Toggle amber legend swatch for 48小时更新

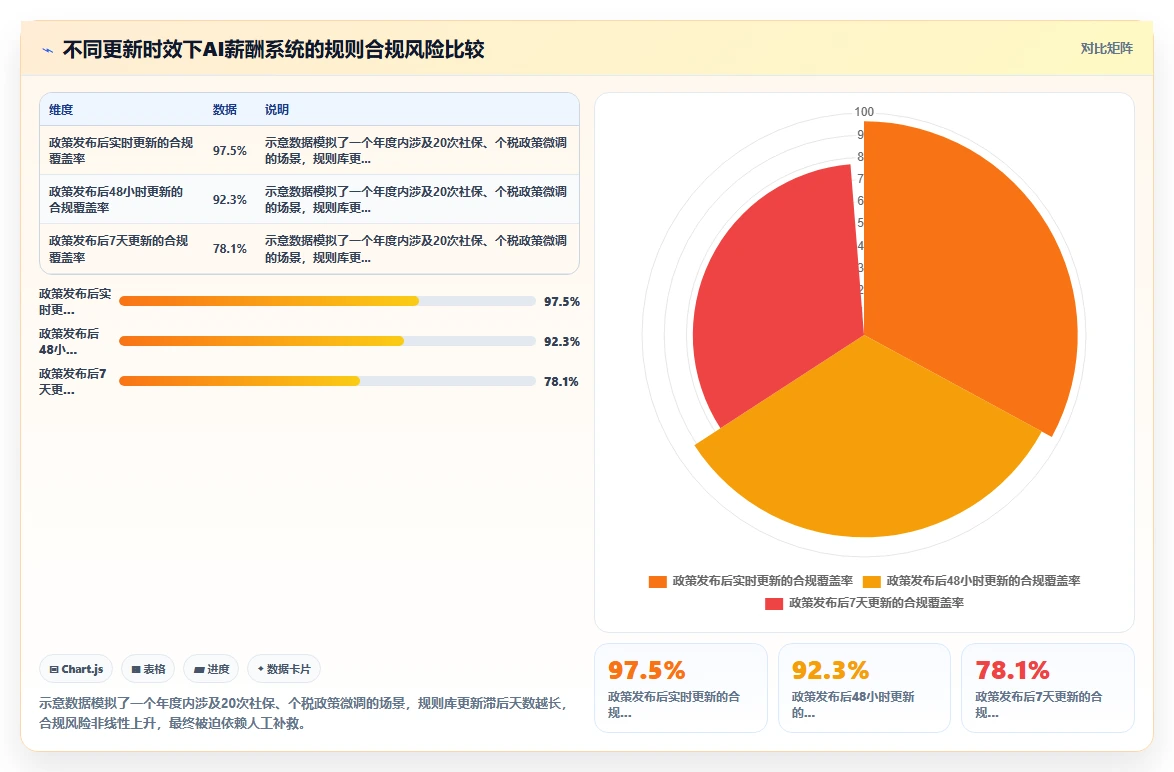(x=872, y=581)
